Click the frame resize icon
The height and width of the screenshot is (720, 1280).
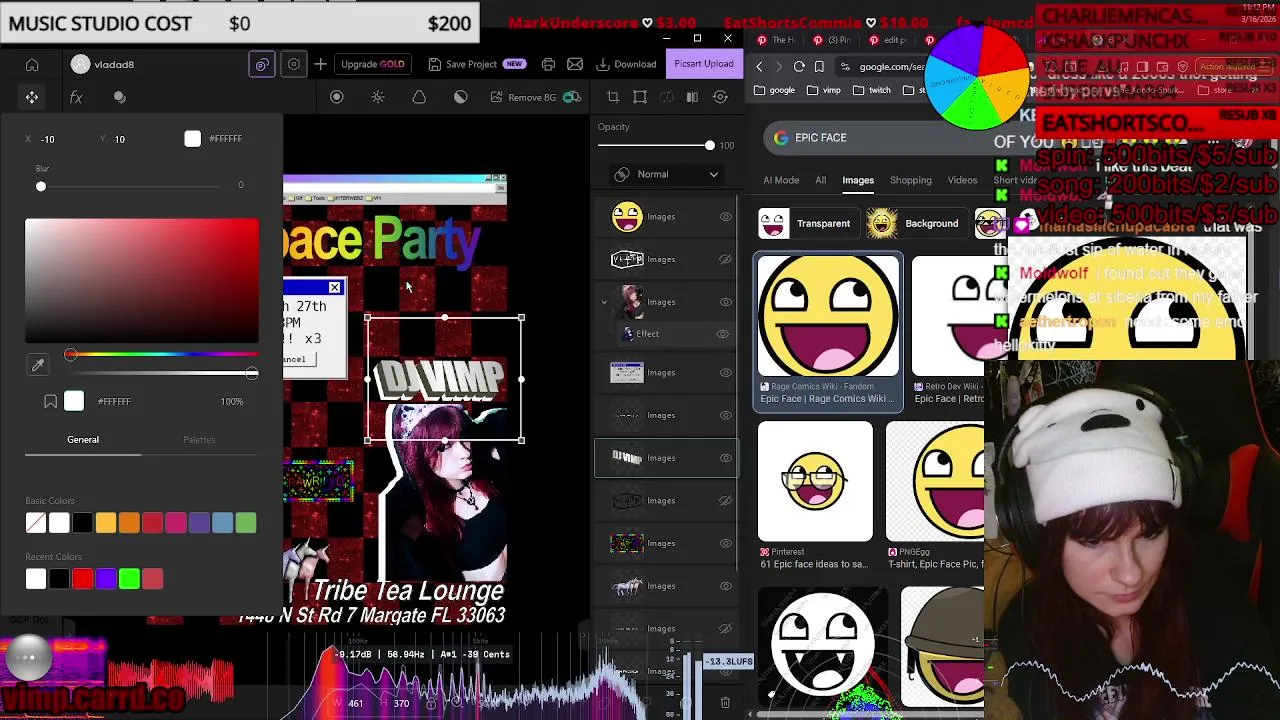click(x=640, y=97)
